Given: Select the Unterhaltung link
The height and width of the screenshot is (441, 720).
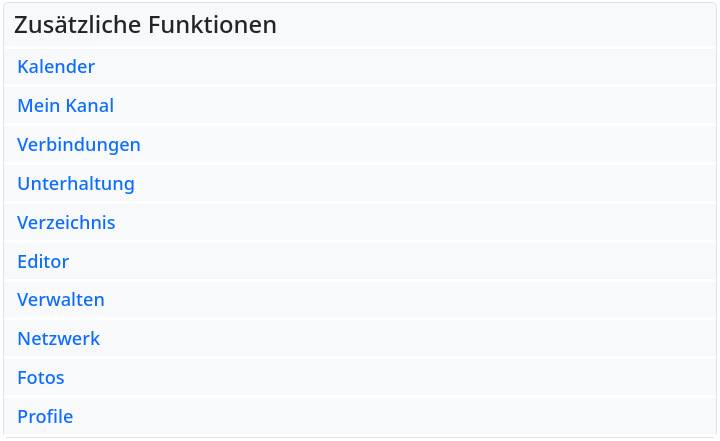Looking at the screenshot, I should [x=76, y=184].
